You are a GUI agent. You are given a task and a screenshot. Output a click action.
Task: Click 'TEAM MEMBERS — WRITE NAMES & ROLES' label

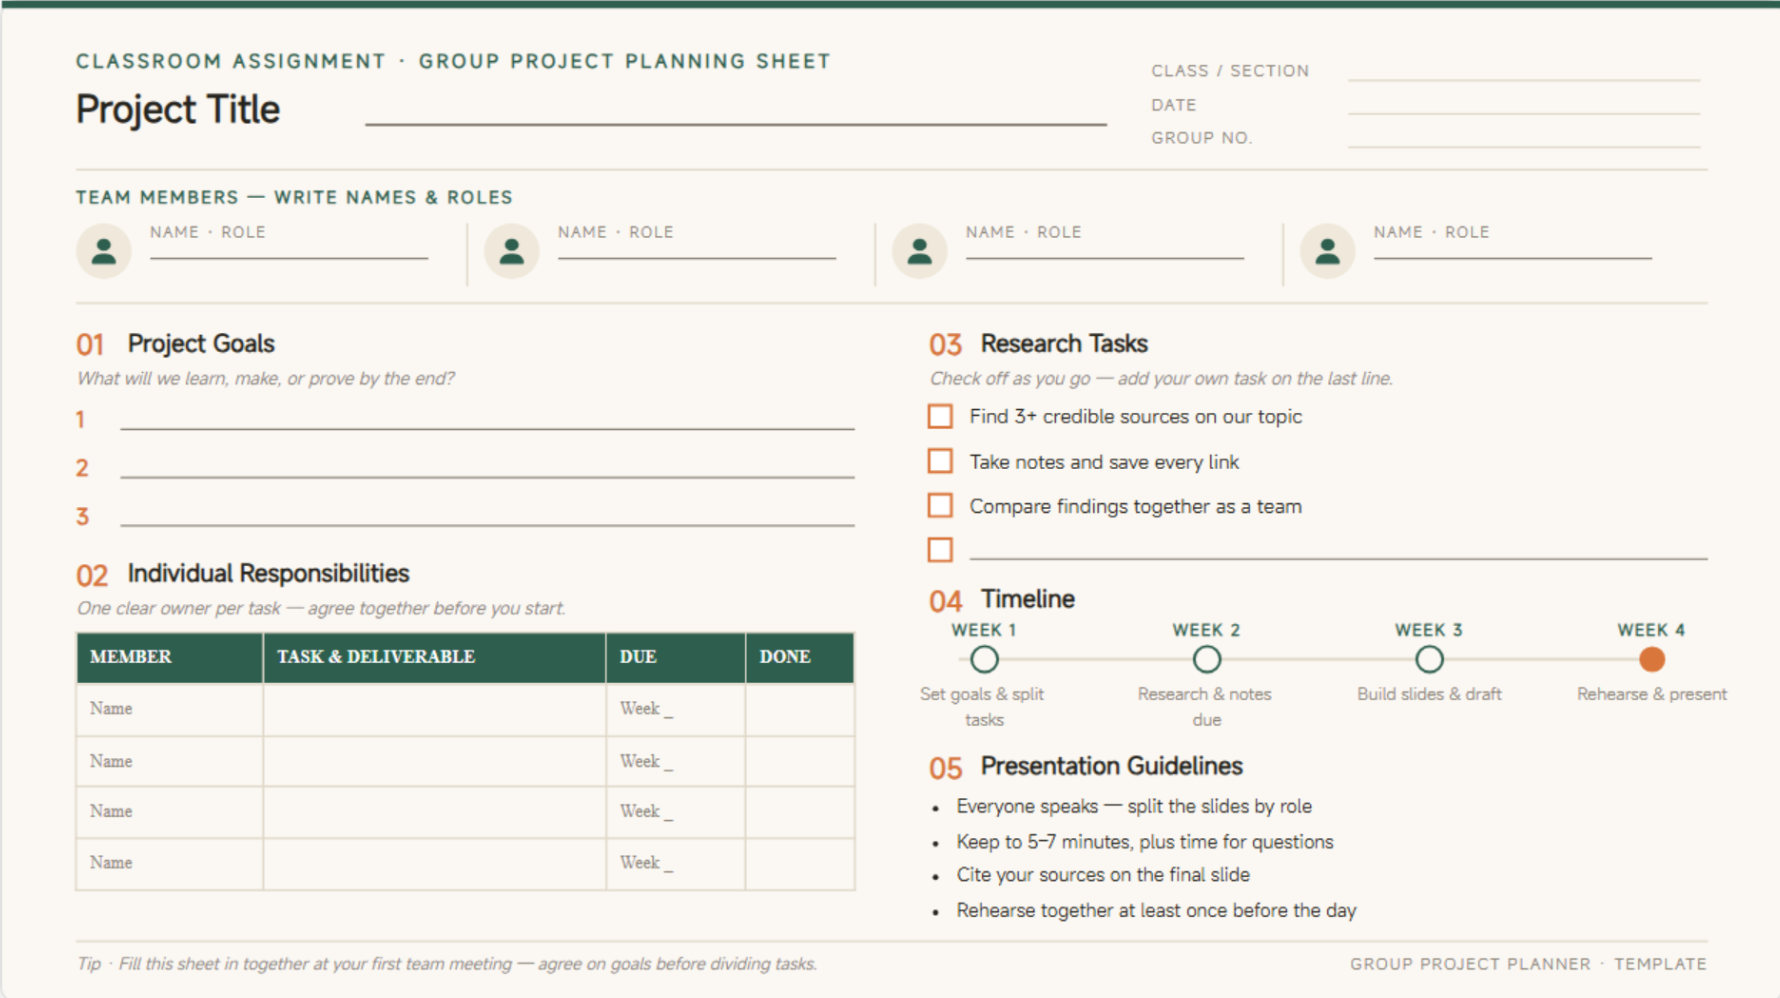click(294, 197)
